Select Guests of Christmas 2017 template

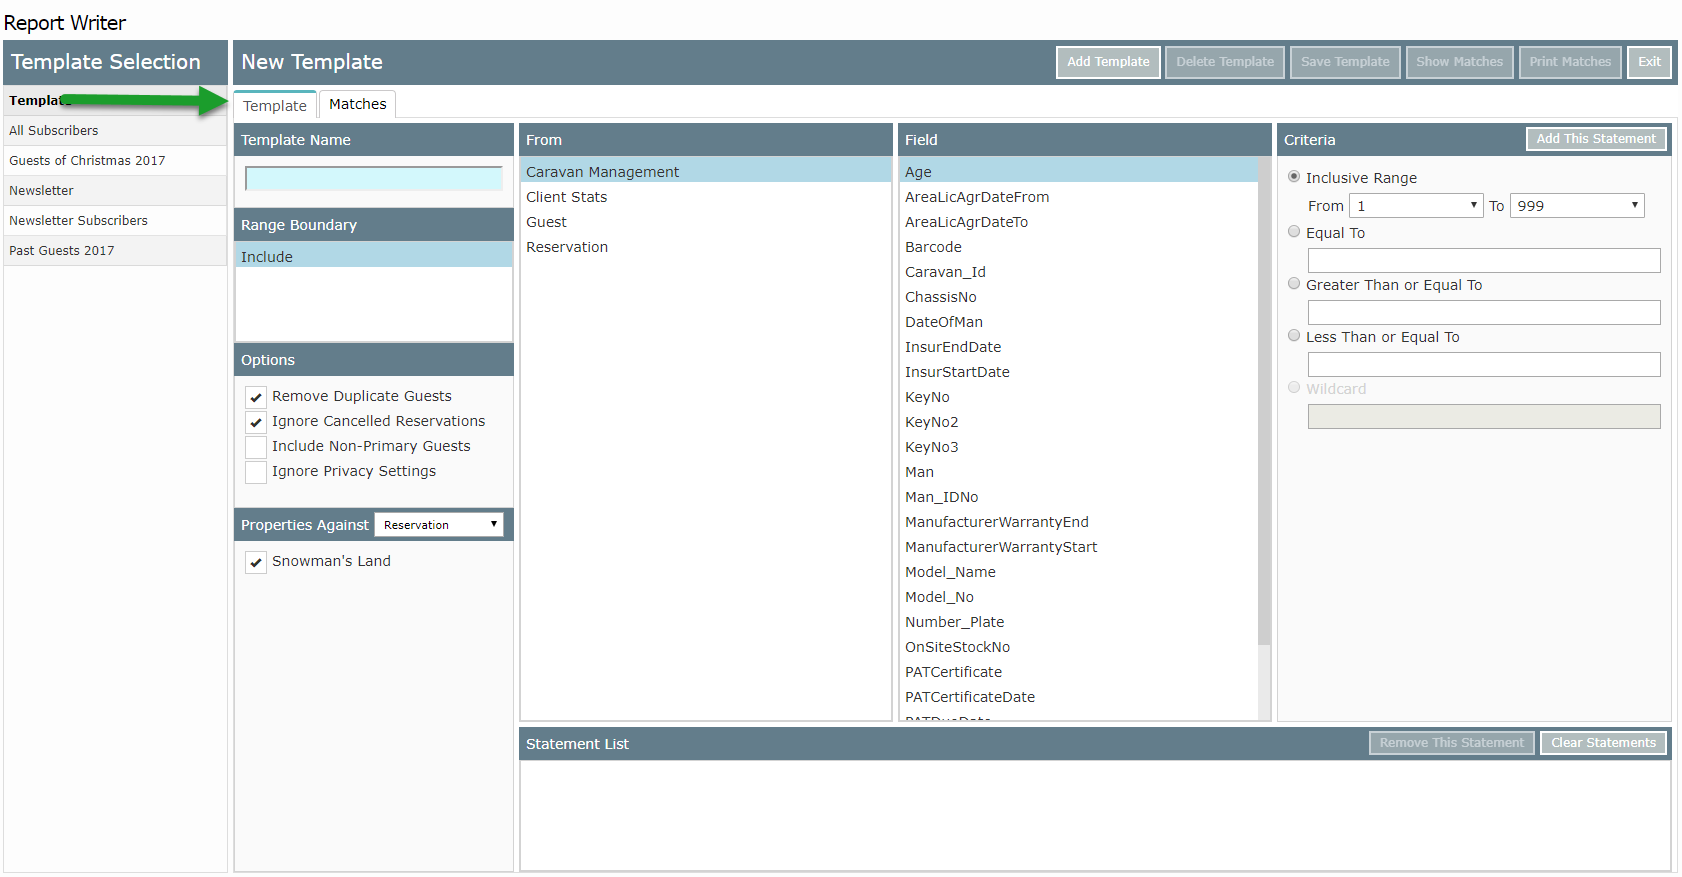115,161
